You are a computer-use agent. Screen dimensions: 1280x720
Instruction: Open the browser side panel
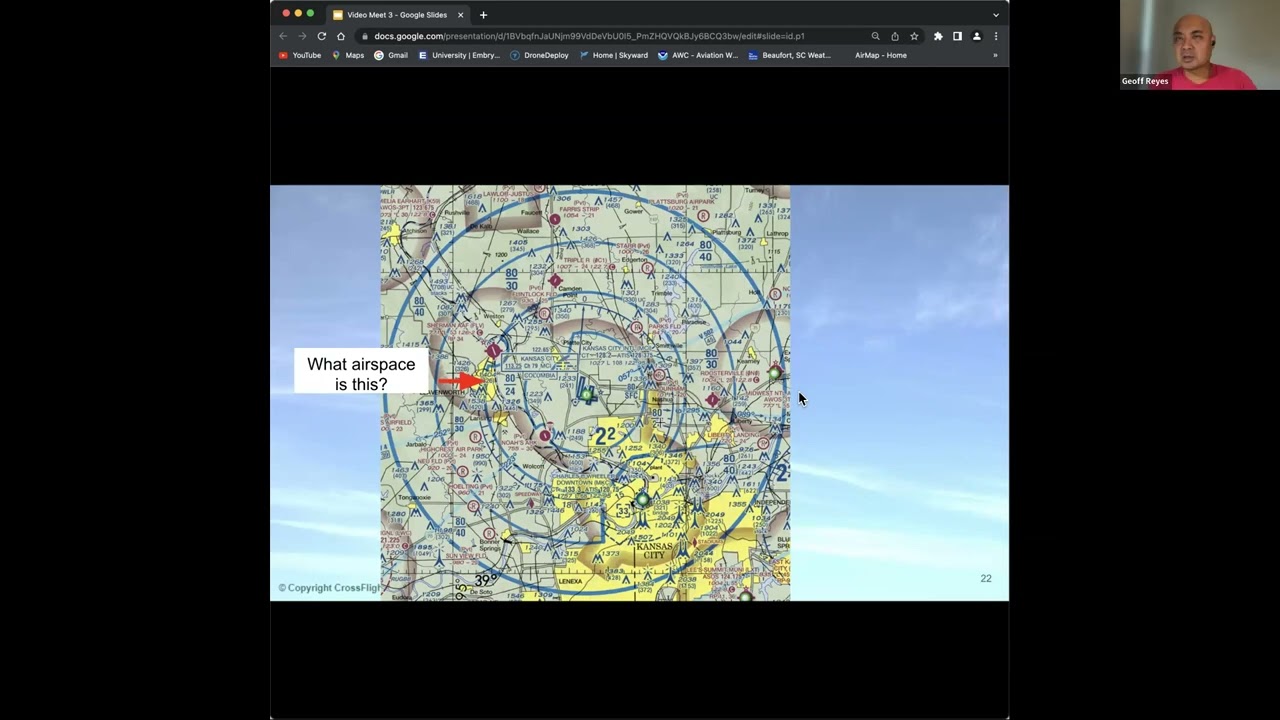tap(957, 36)
